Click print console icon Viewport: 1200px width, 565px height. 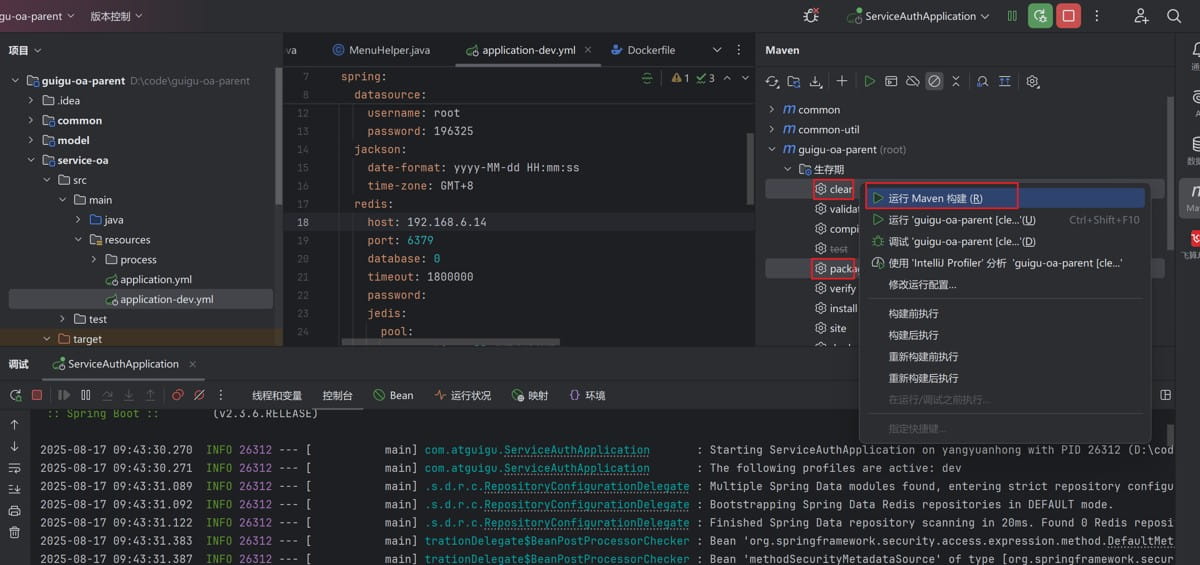coord(14,511)
